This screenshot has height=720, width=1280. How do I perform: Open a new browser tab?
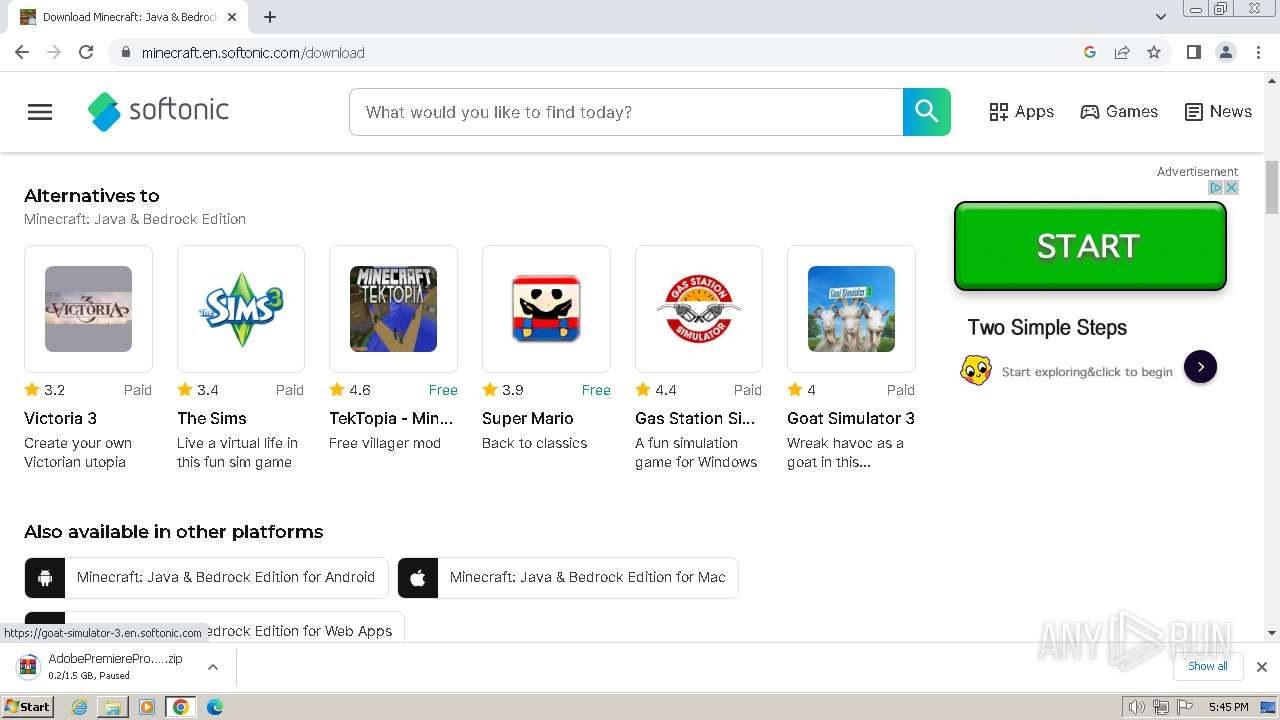point(270,17)
